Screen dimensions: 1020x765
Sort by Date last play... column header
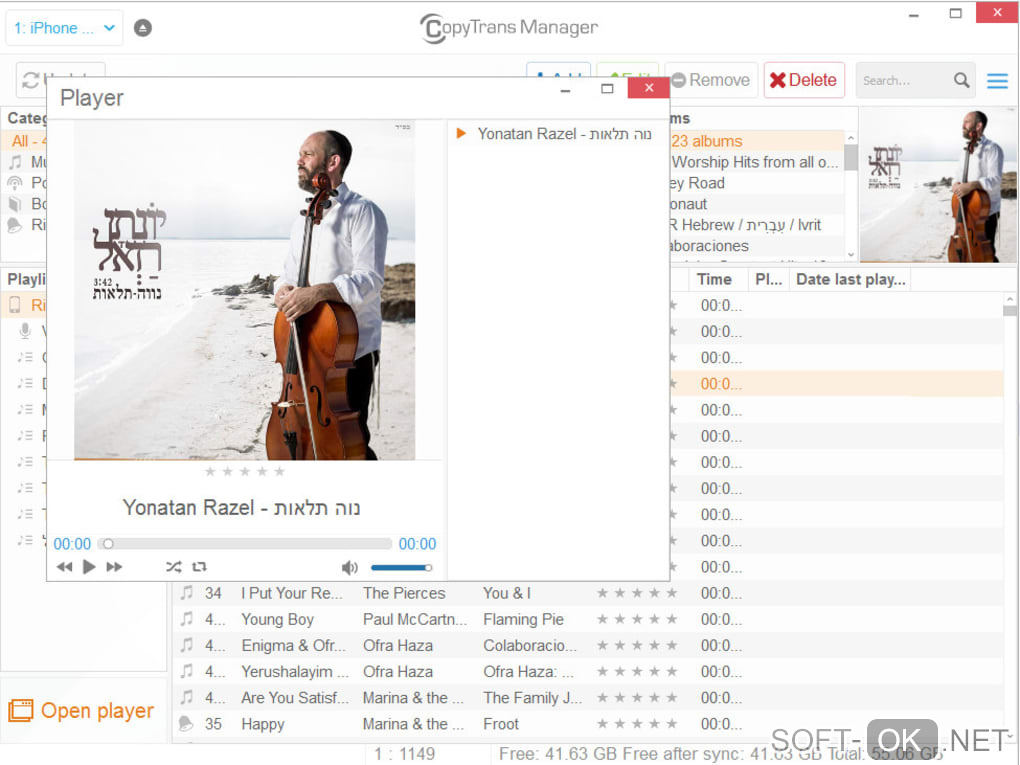click(x=850, y=280)
